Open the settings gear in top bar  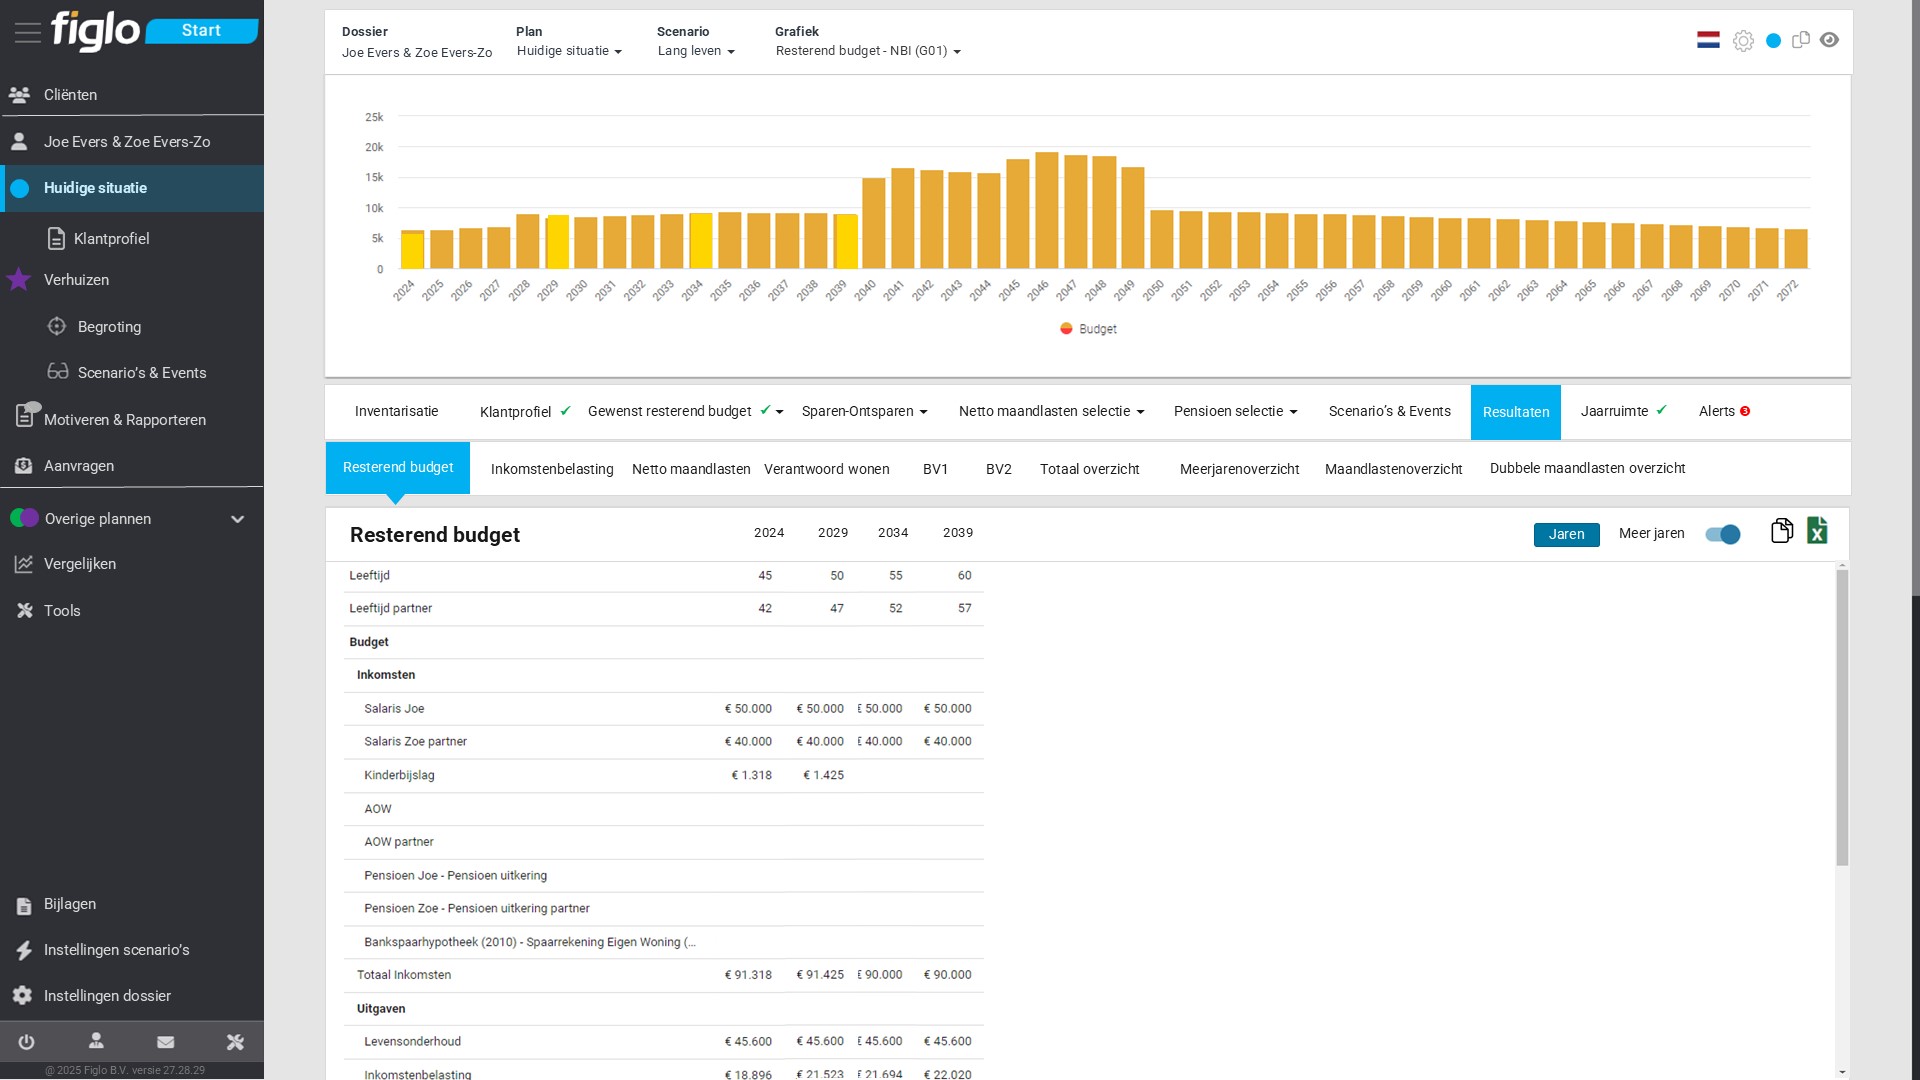coord(1743,41)
